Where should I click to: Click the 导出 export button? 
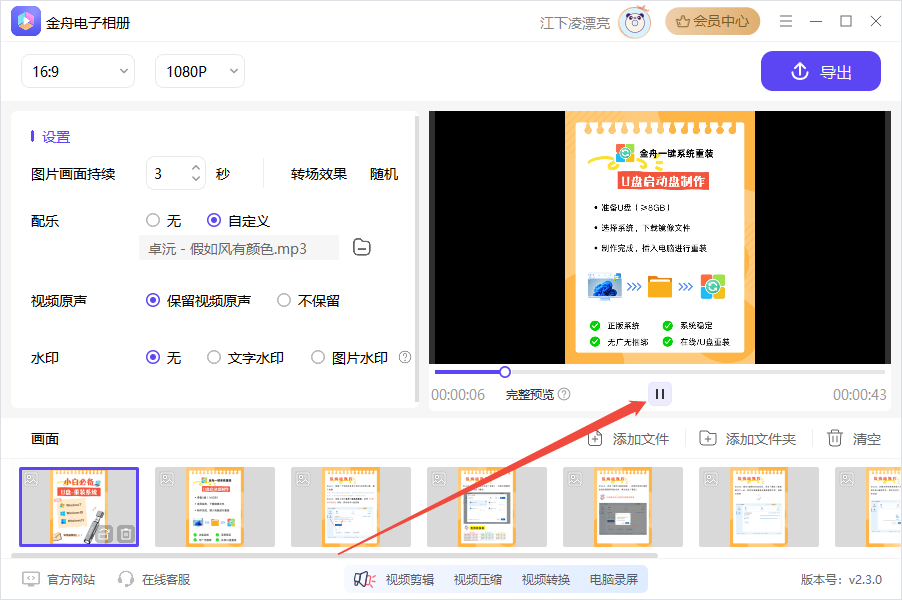[x=820, y=71]
